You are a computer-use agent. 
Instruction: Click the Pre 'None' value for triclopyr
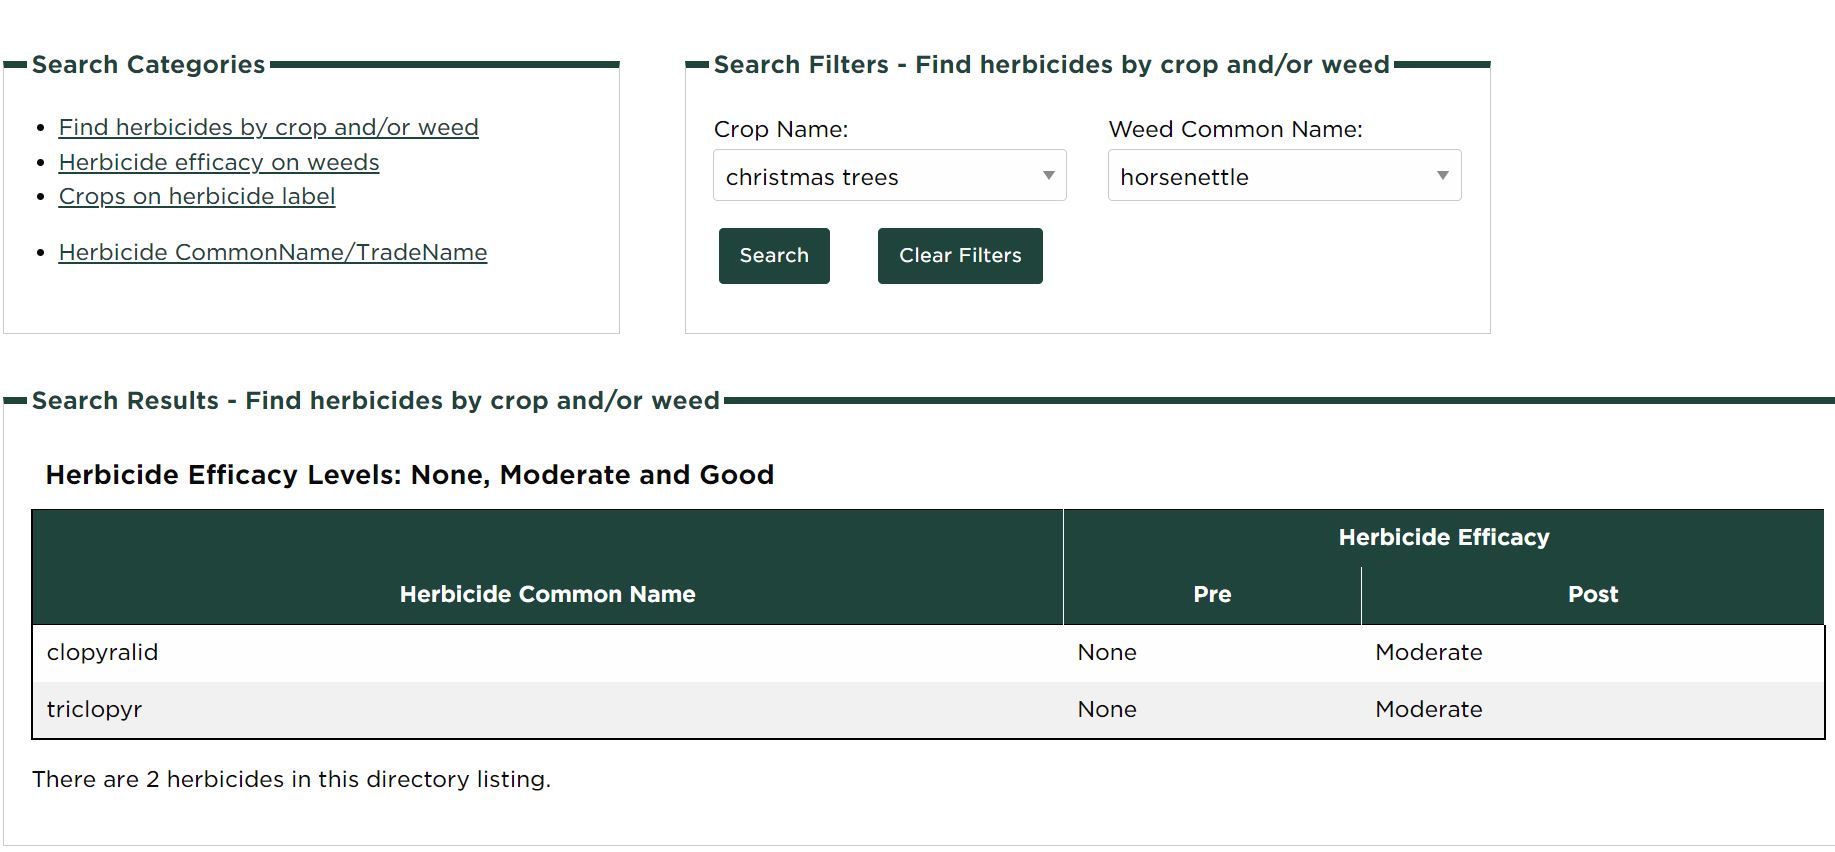(1106, 710)
